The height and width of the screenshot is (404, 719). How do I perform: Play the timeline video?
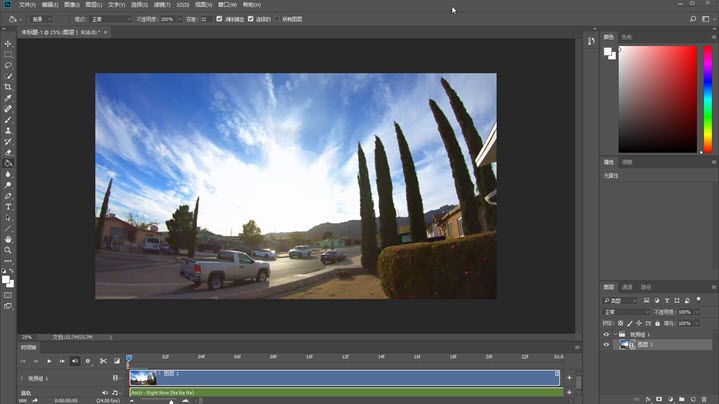click(48, 361)
